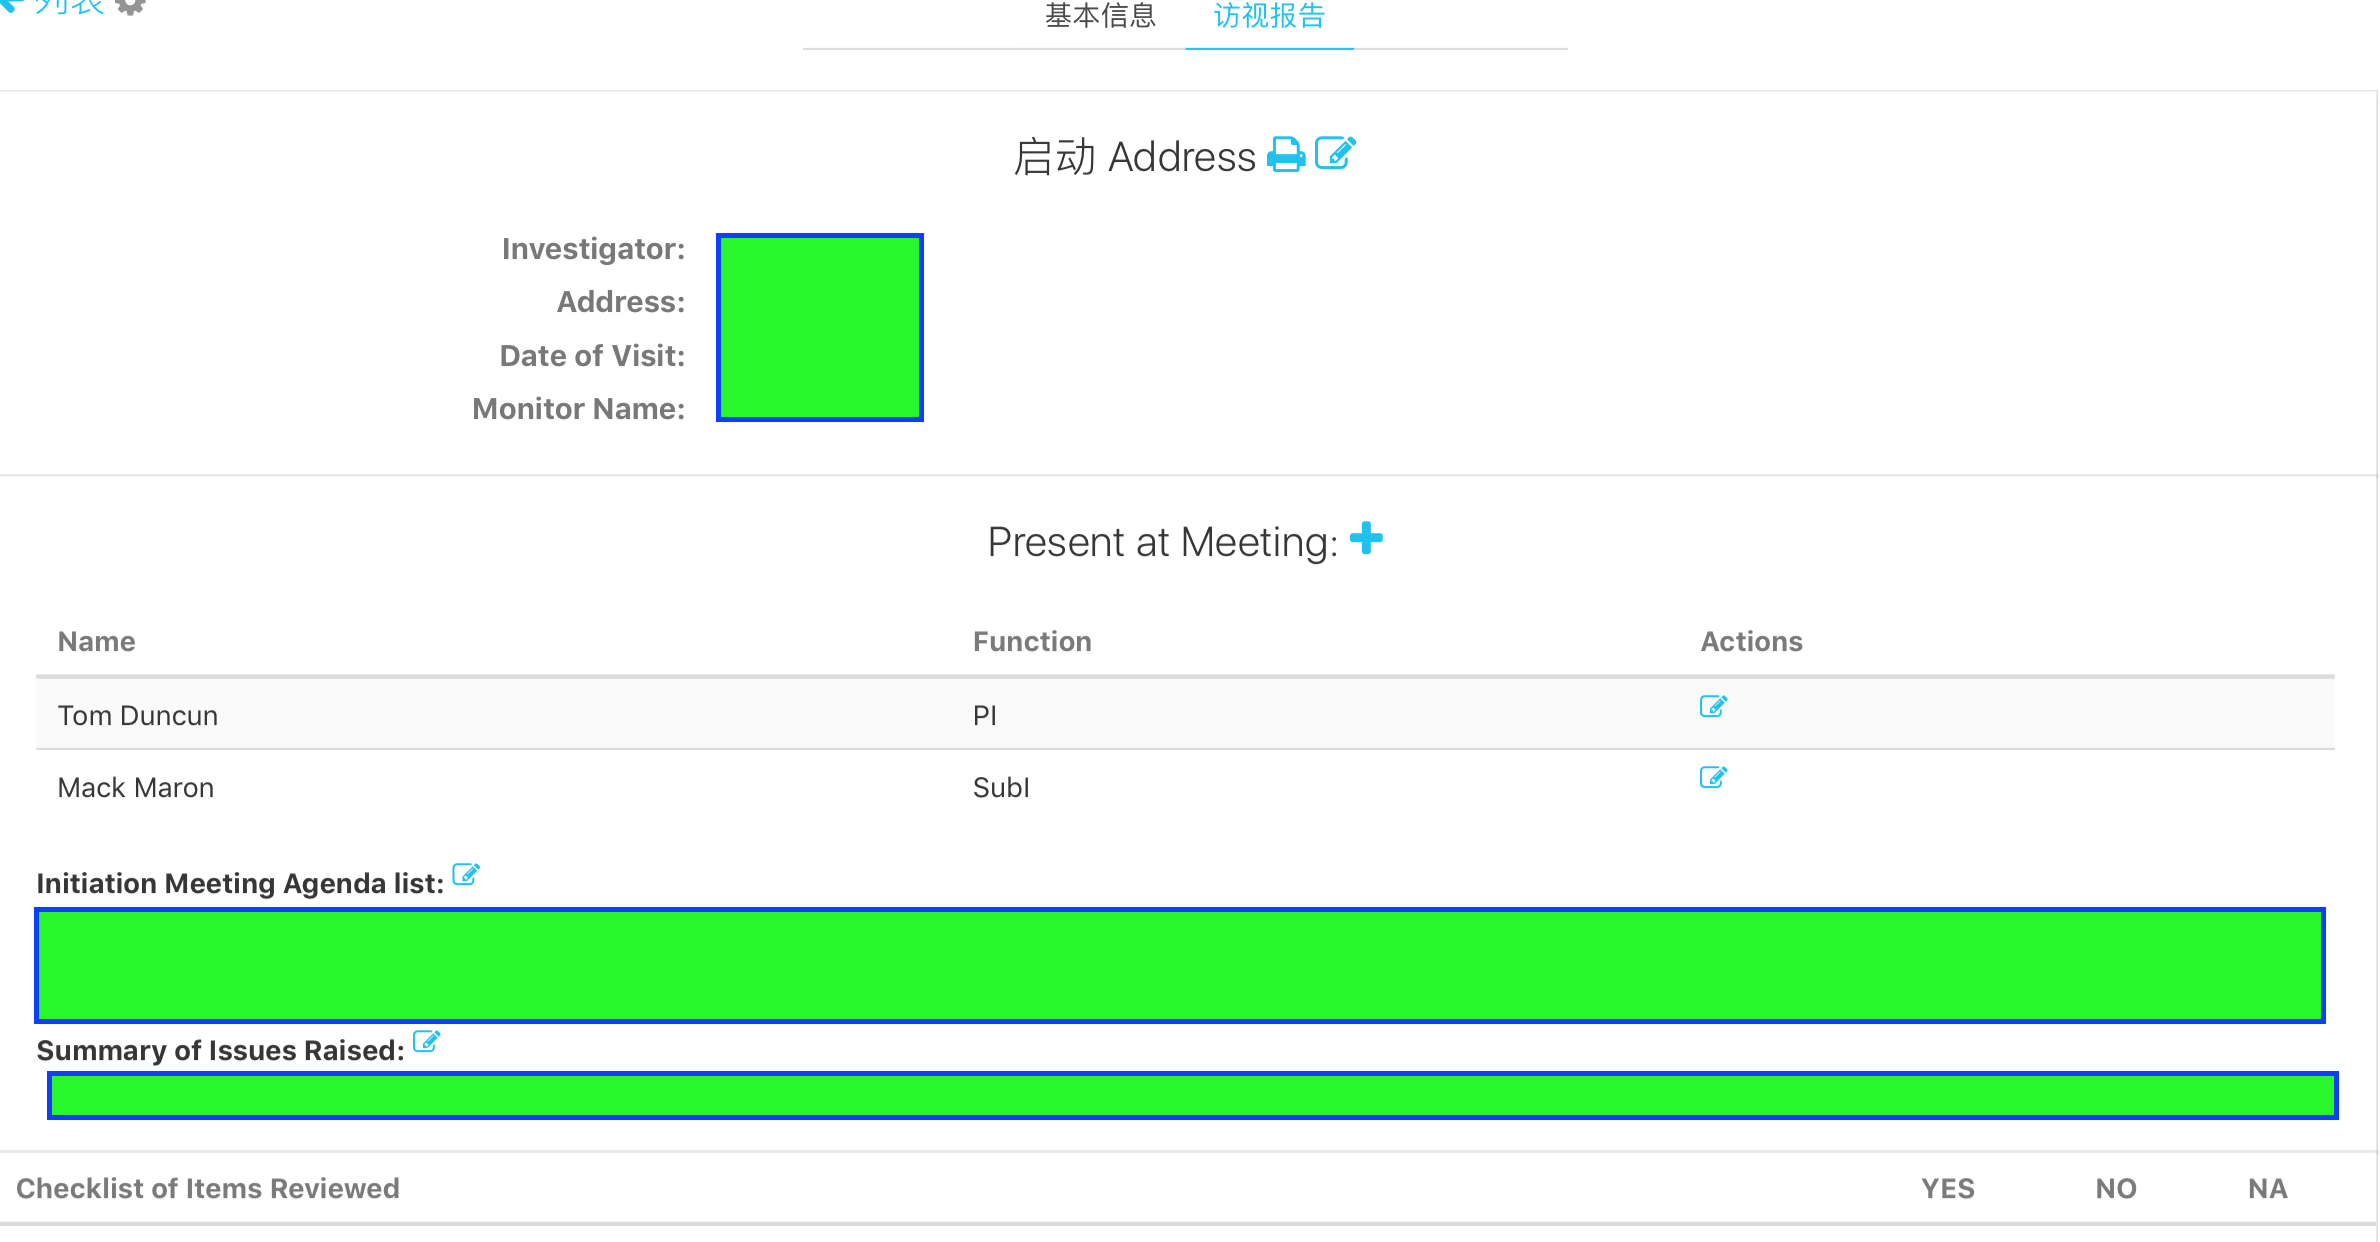The height and width of the screenshot is (1242, 2380).
Task: Select the Tom Duncun name cell
Action: click(x=138, y=715)
